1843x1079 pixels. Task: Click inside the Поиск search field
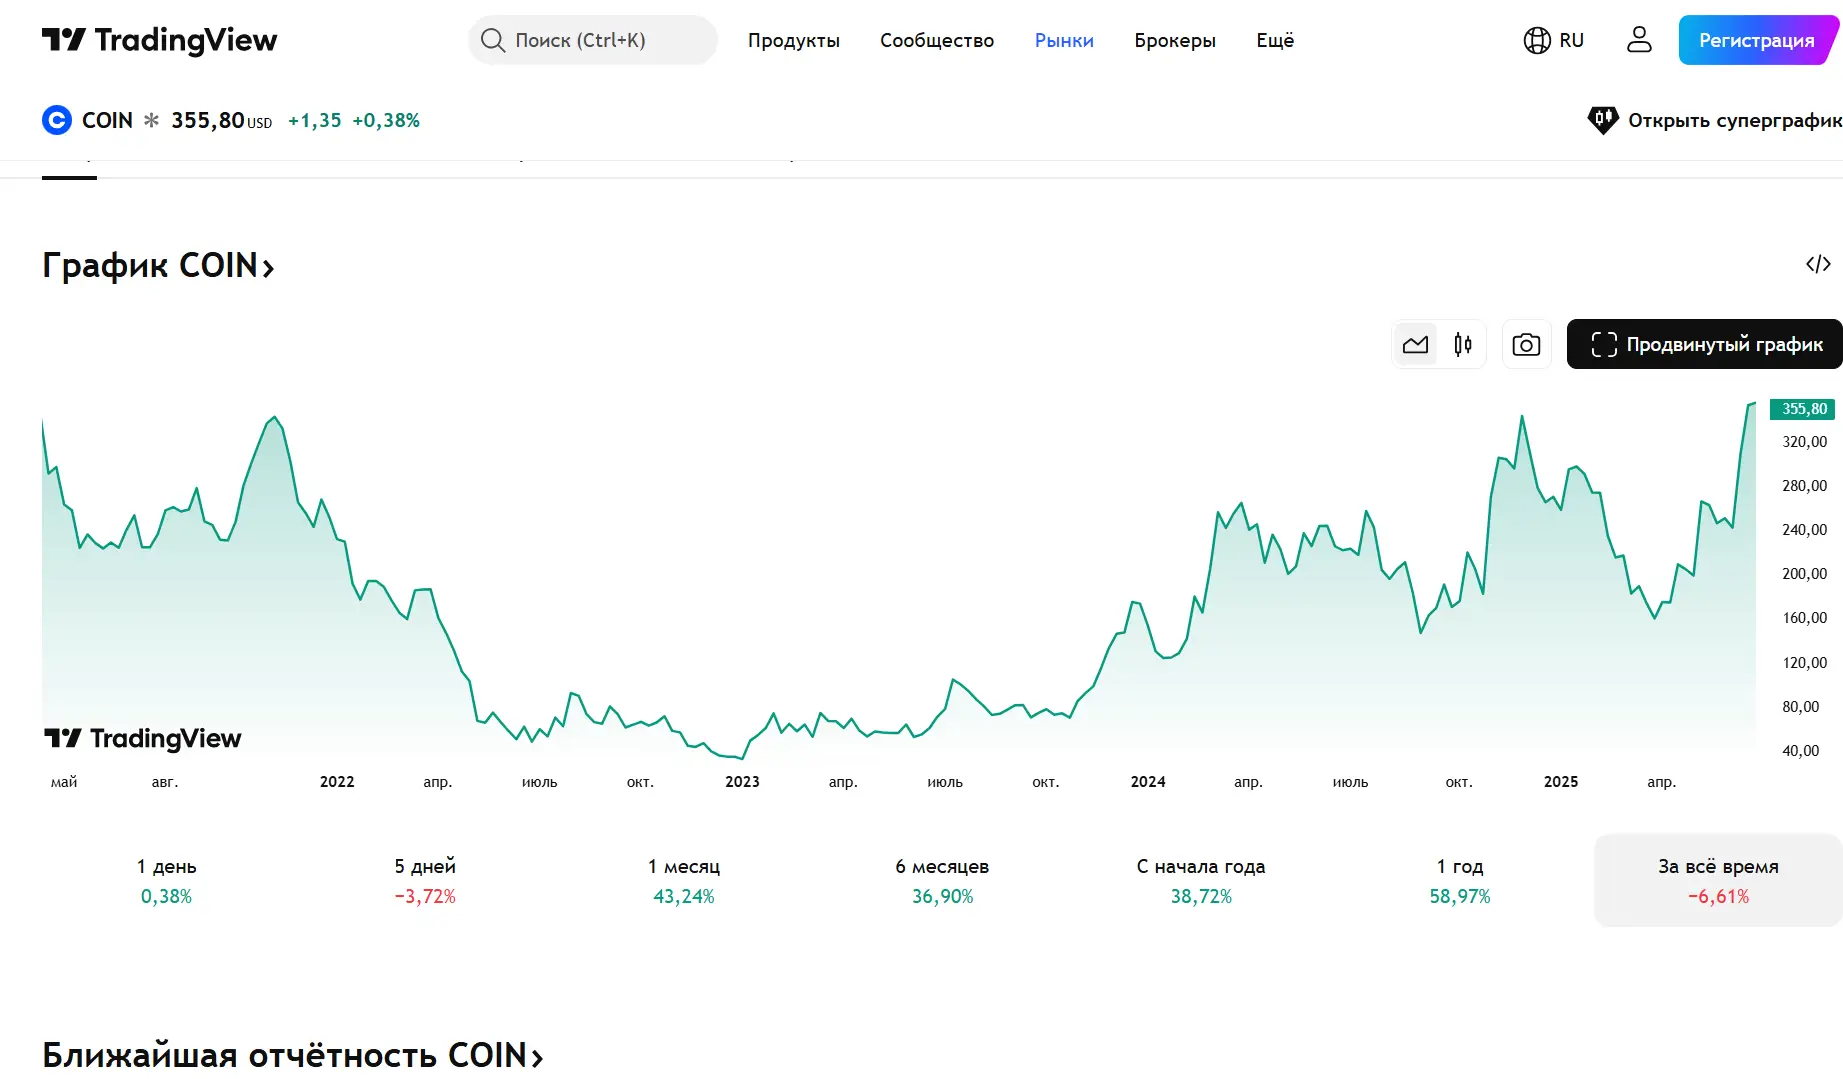click(x=592, y=40)
